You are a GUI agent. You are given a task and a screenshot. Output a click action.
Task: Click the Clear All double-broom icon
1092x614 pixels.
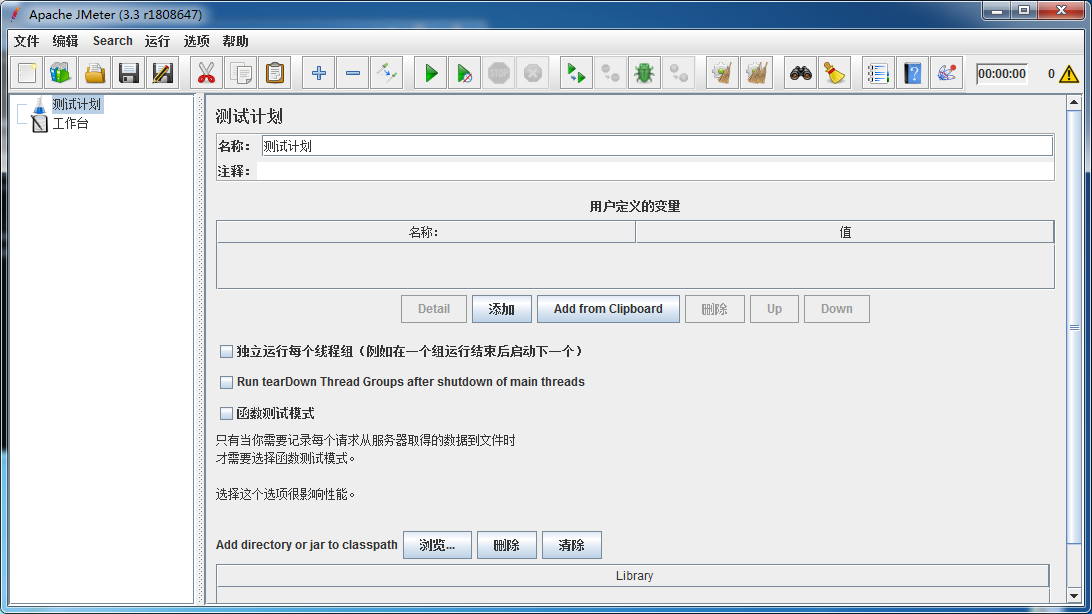757,73
